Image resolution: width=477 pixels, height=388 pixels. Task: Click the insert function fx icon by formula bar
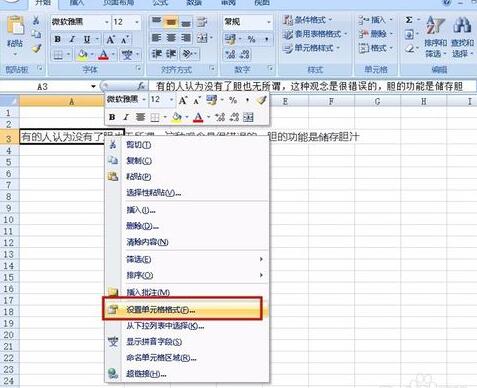[x=141, y=86]
